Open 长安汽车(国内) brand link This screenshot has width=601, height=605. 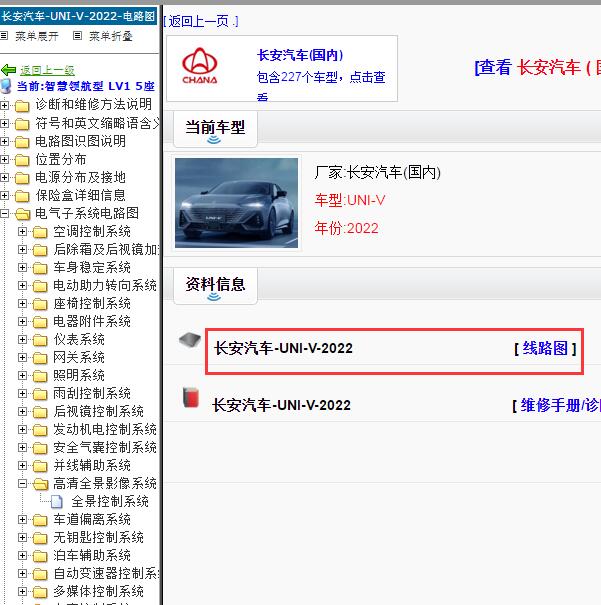pos(300,55)
